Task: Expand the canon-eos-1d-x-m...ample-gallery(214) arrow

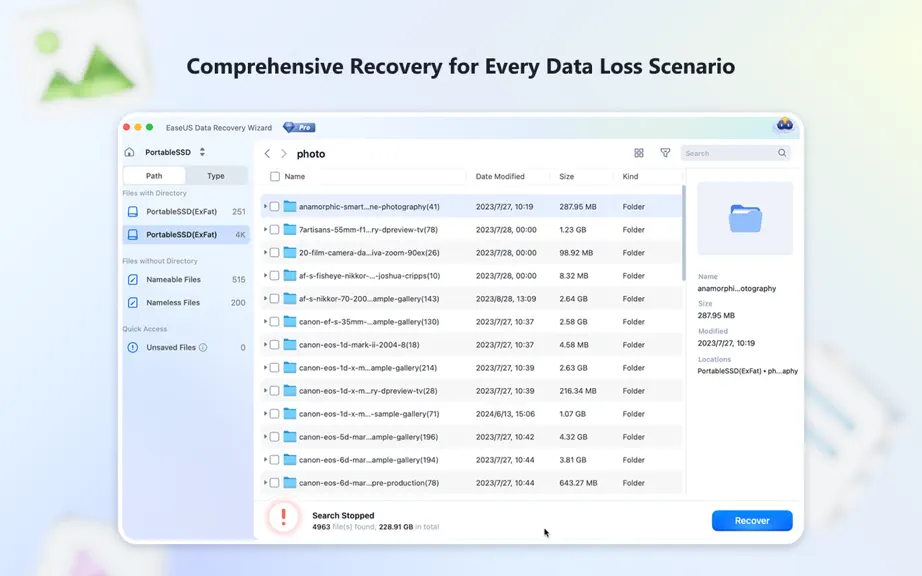Action: [265, 367]
